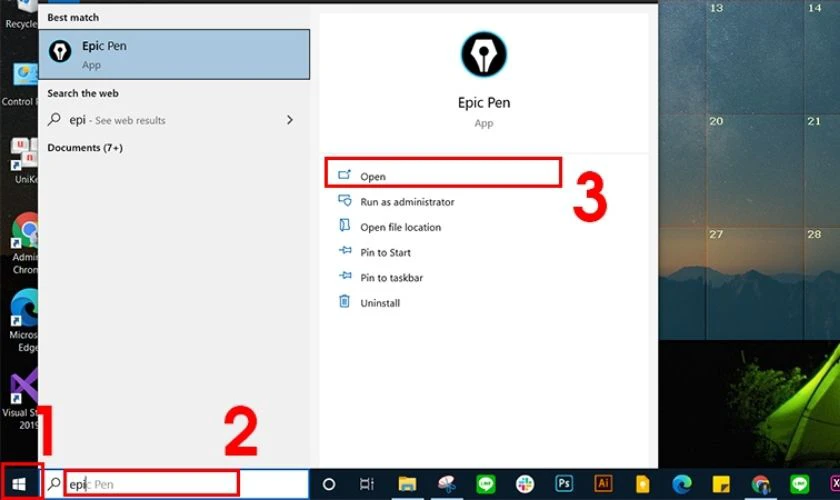
Task: Click the 'Epic Pen' title in the preview pane
Action: coord(484,102)
